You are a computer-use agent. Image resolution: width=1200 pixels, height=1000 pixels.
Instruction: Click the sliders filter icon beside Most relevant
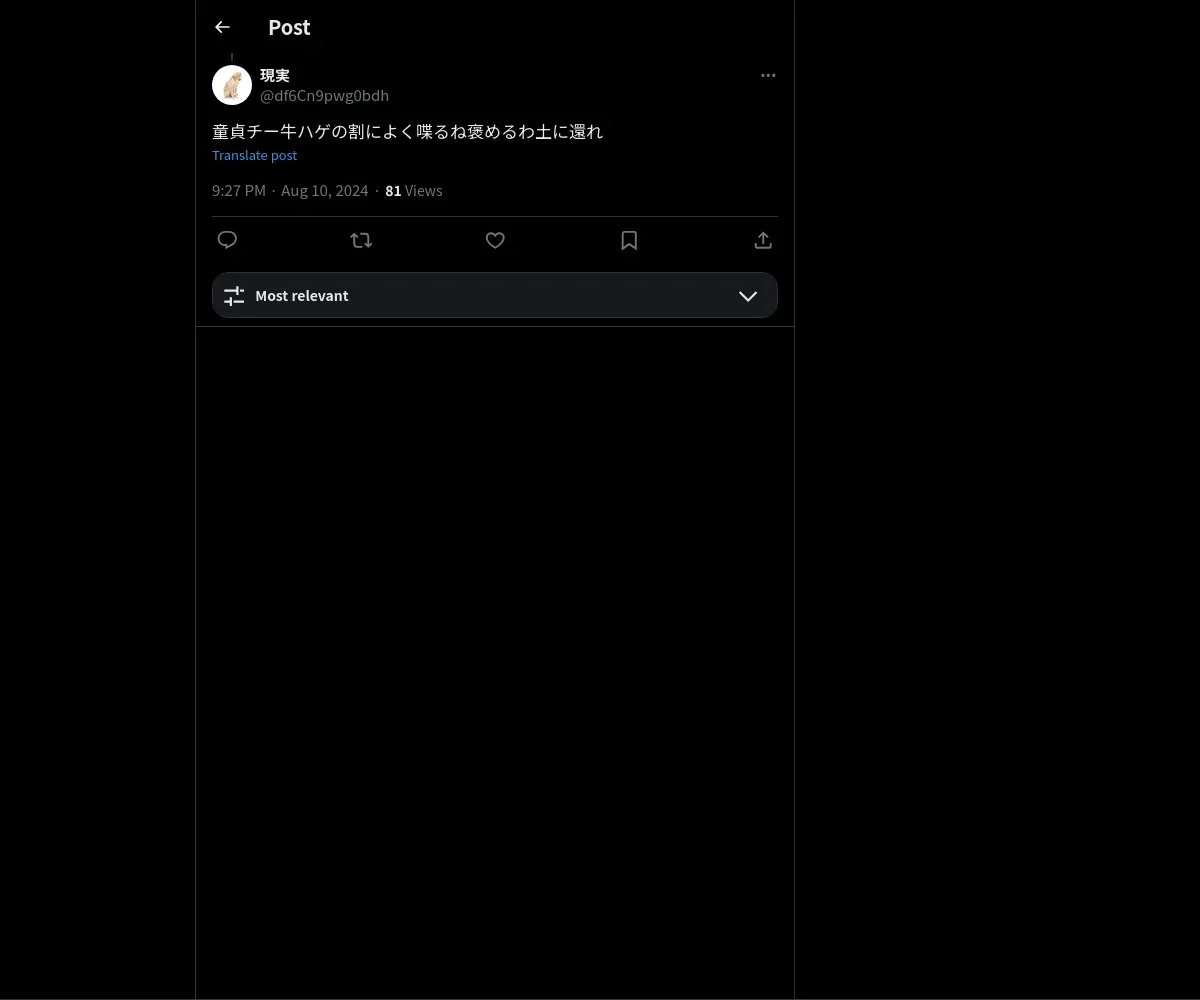tap(234, 296)
